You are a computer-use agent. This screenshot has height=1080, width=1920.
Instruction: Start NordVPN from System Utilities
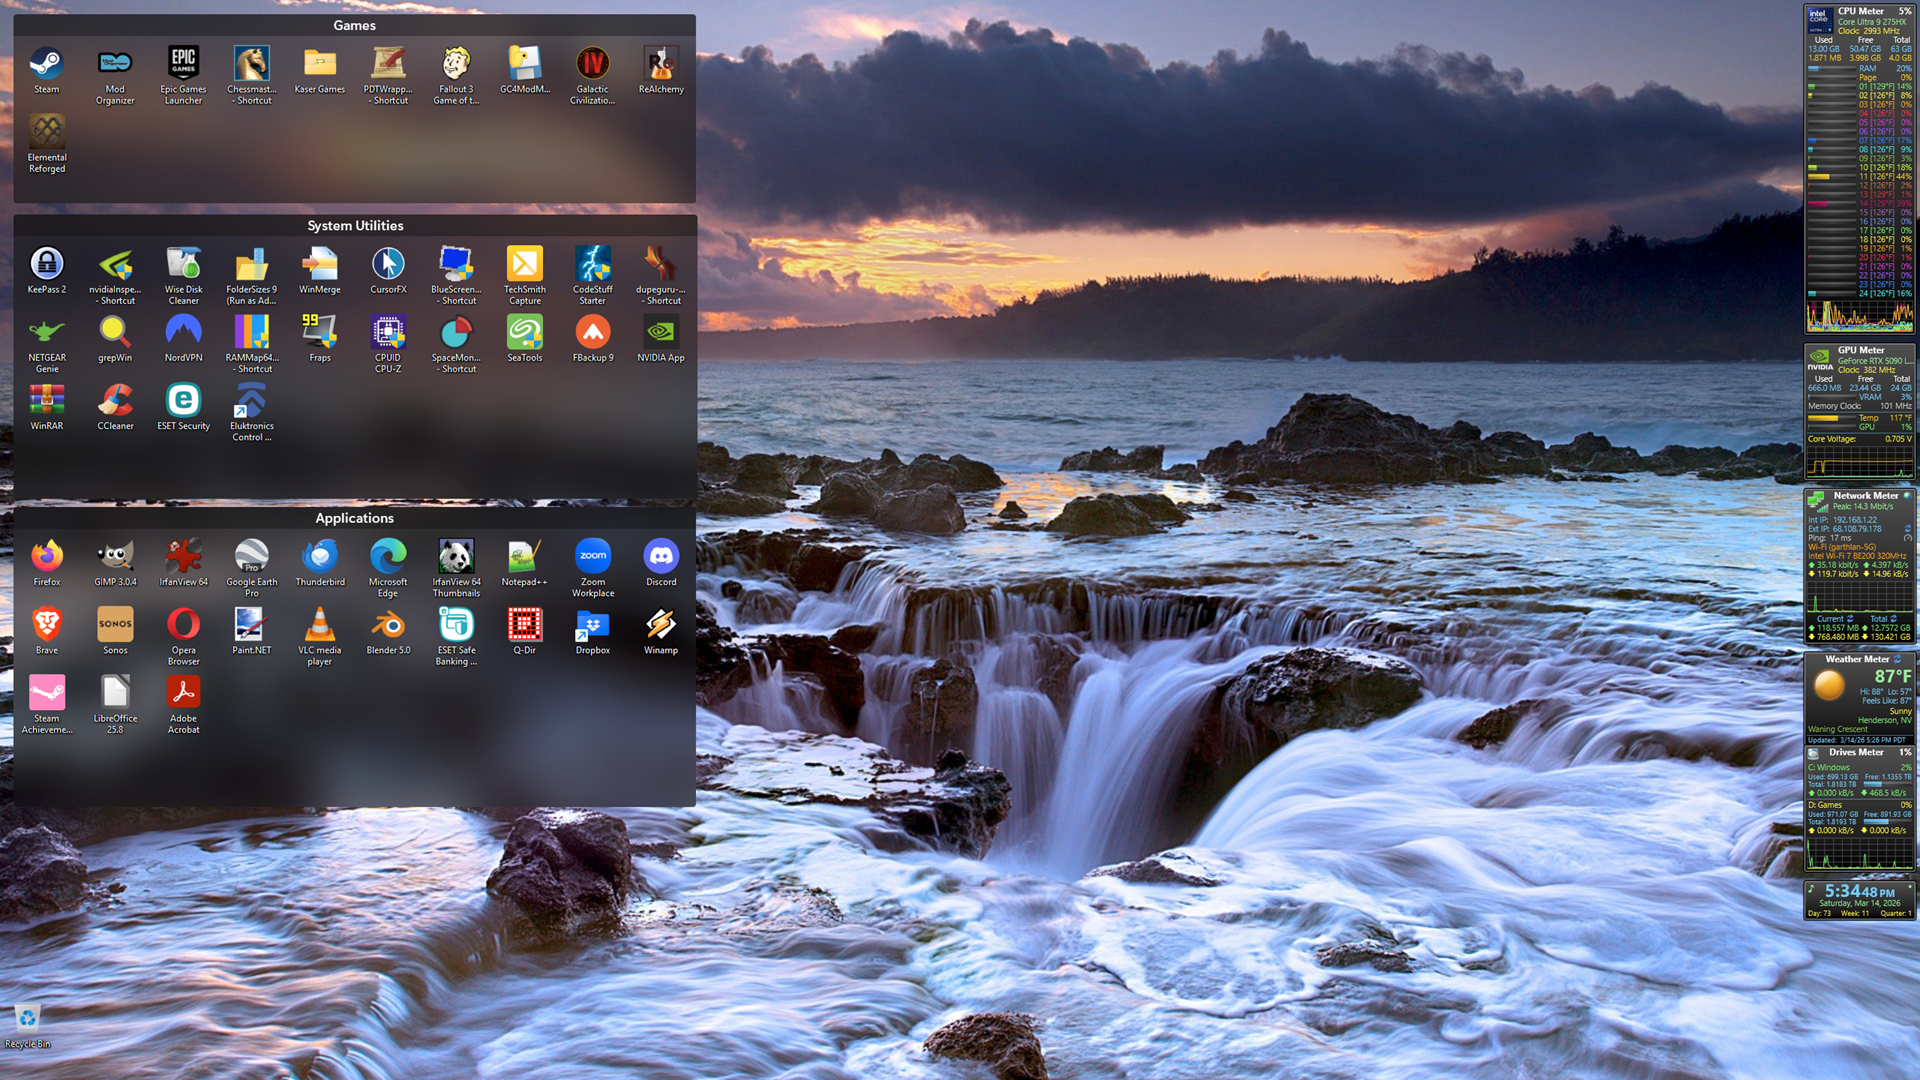(x=183, y=334)
